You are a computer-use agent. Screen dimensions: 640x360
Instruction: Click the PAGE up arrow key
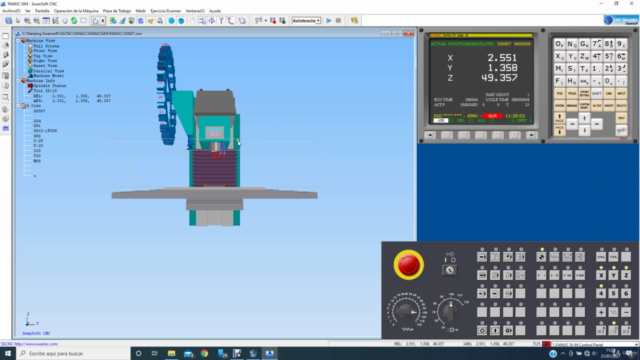559,118
